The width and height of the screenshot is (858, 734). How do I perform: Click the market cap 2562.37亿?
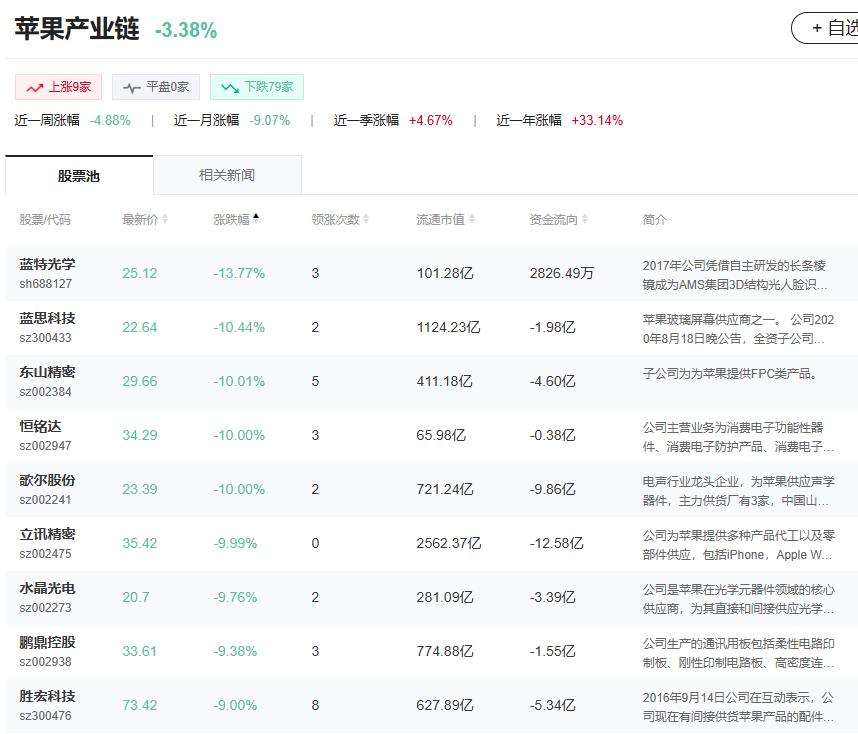tap(449, 543)
